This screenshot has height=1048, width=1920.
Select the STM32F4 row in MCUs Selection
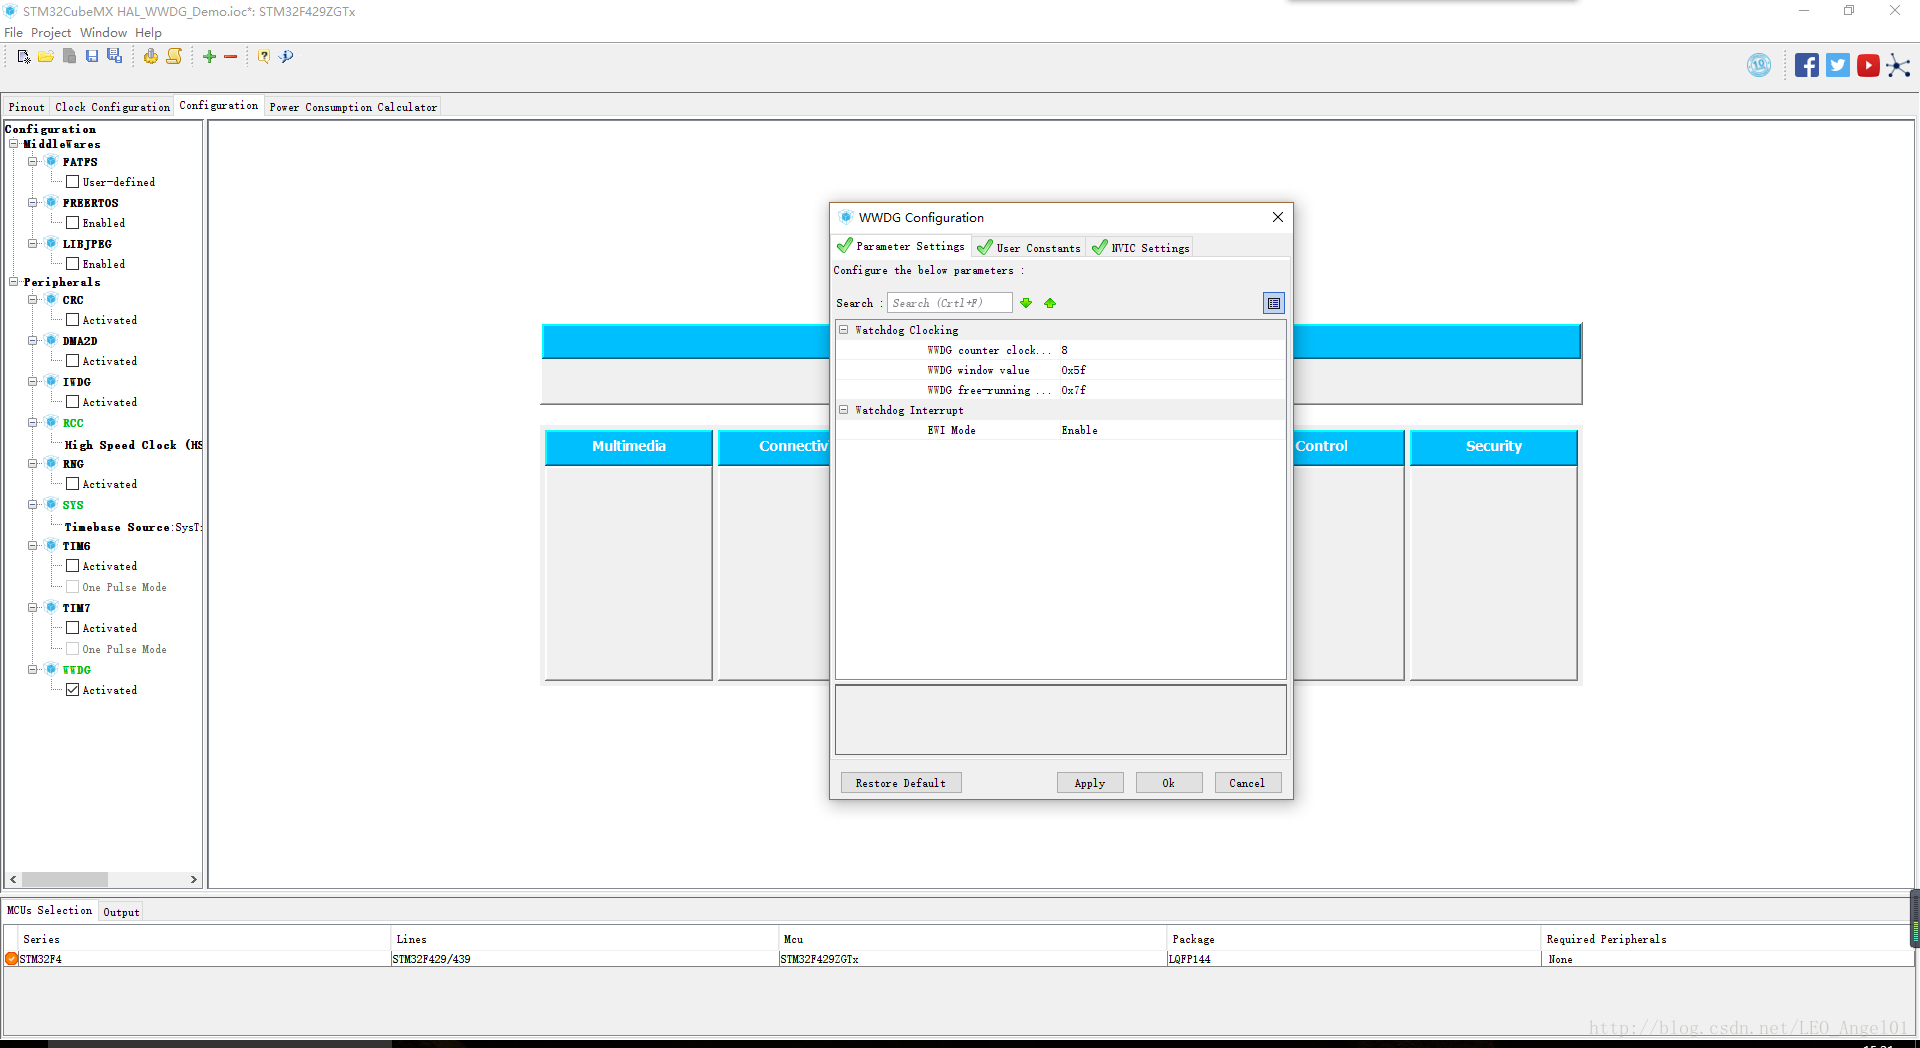[958, 959]
